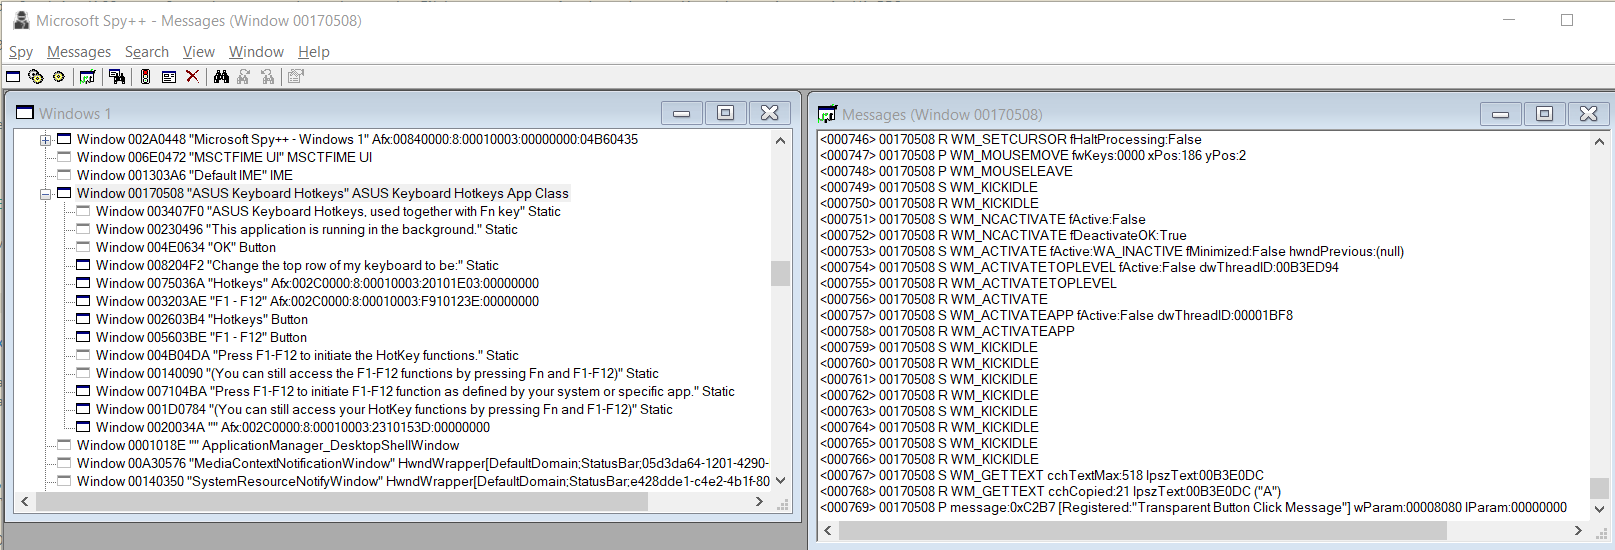Screen dimensions: 1615x550
Task: Expand the Window 002A0448 Microsoft Spy++ node
Action: tap(45, 140)
